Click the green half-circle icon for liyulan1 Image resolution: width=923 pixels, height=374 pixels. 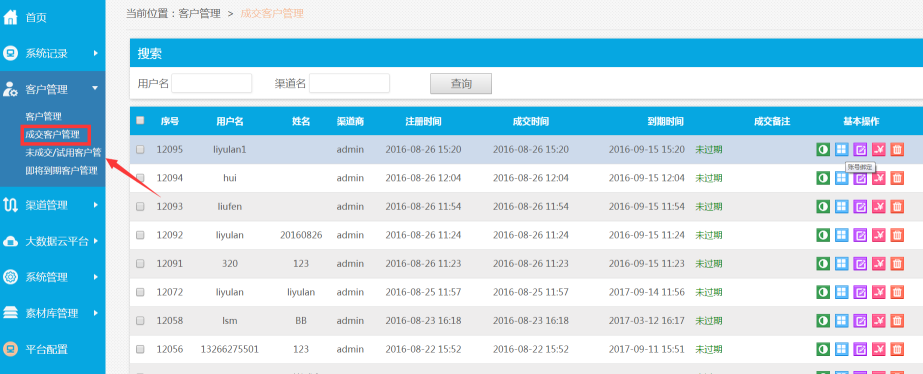(823, 150)
